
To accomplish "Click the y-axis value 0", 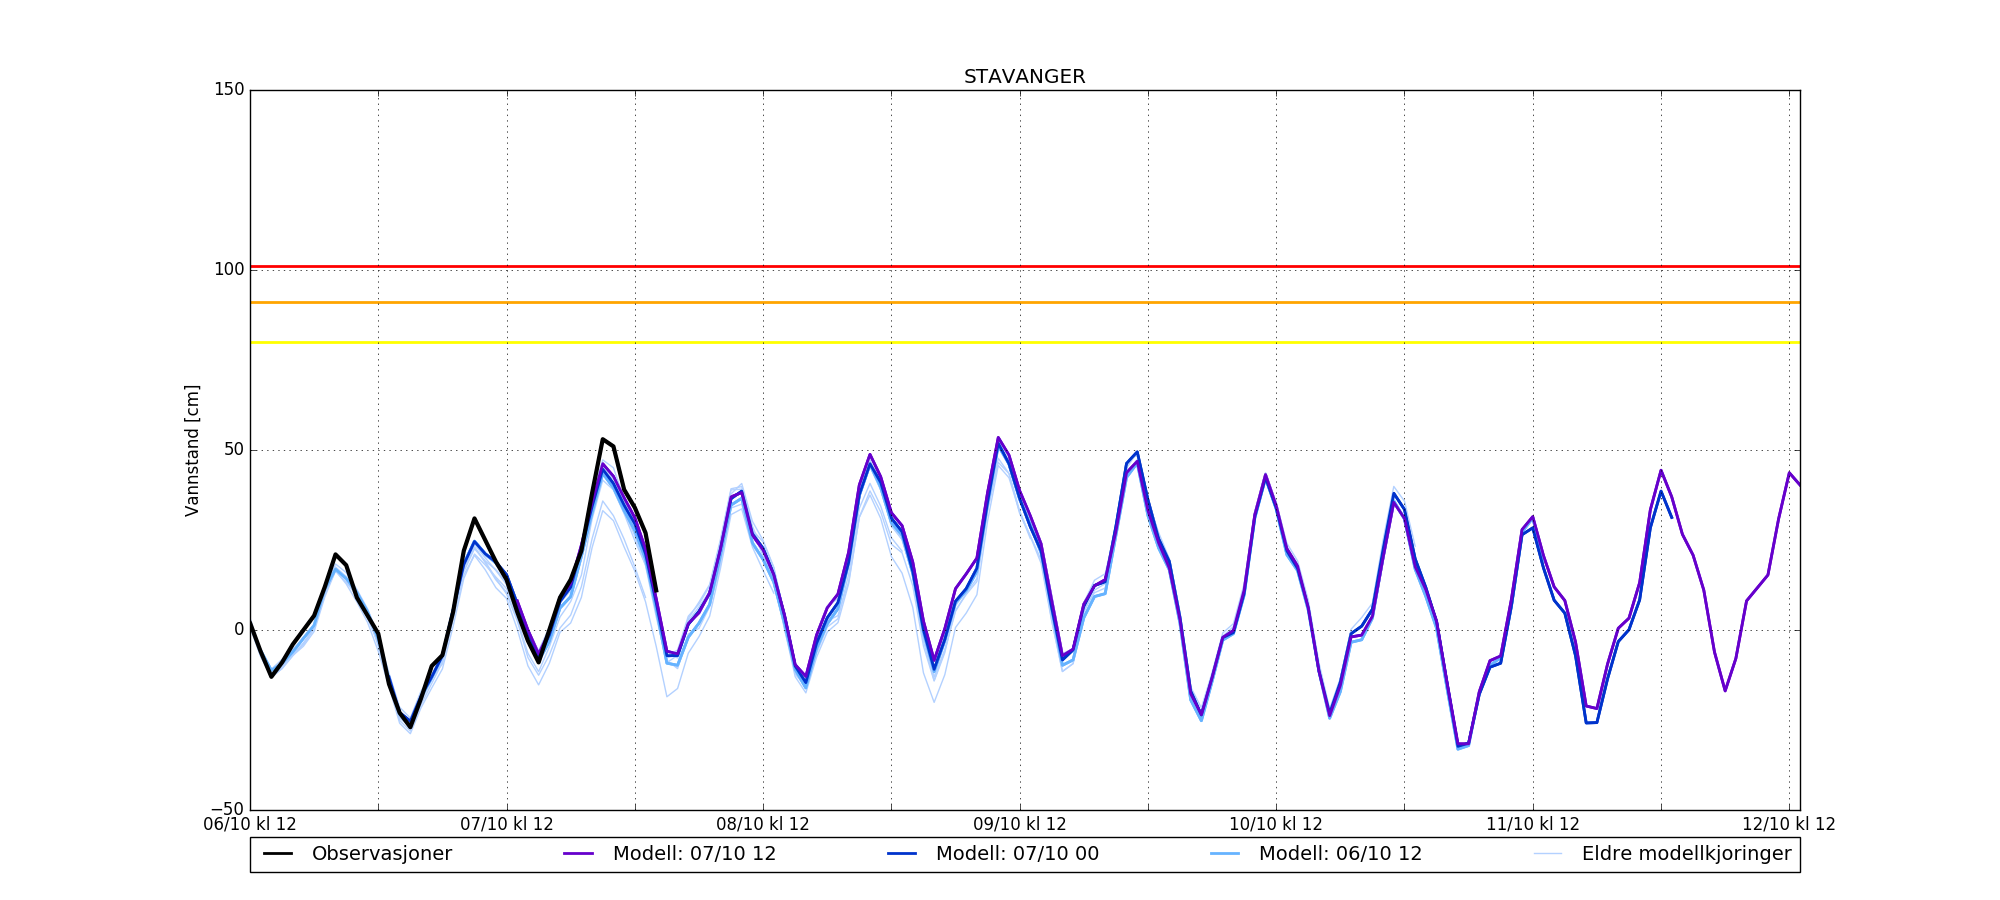I will click(x=239, y=630).
